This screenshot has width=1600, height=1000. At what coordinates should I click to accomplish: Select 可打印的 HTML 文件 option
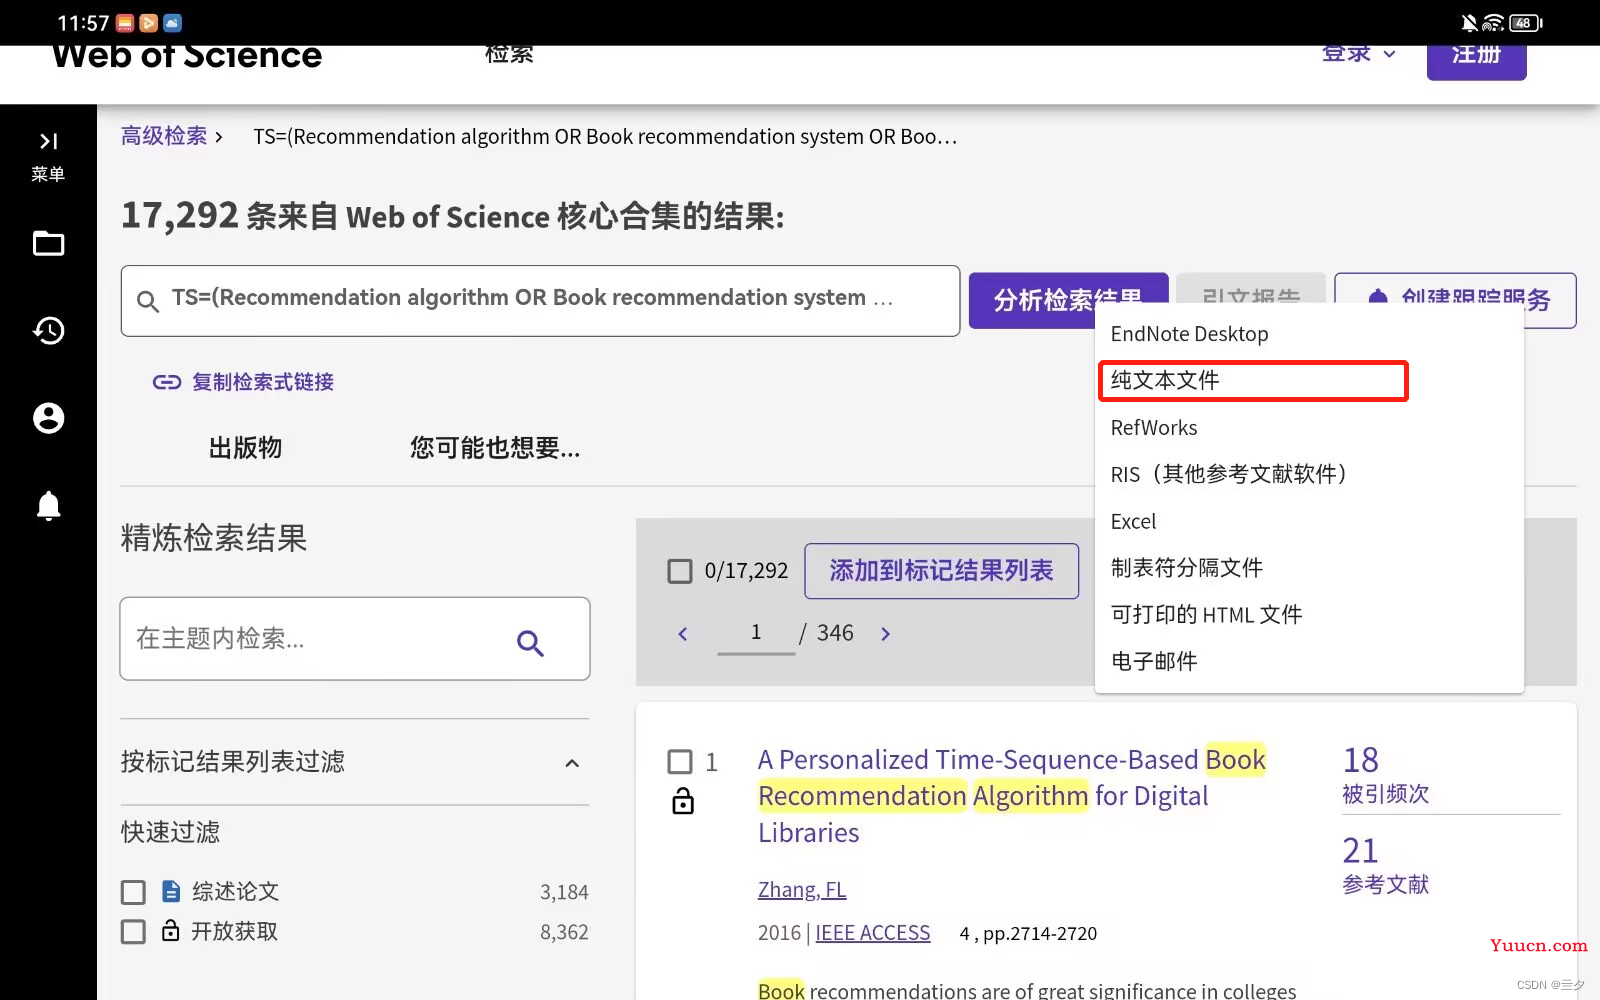1309,615
